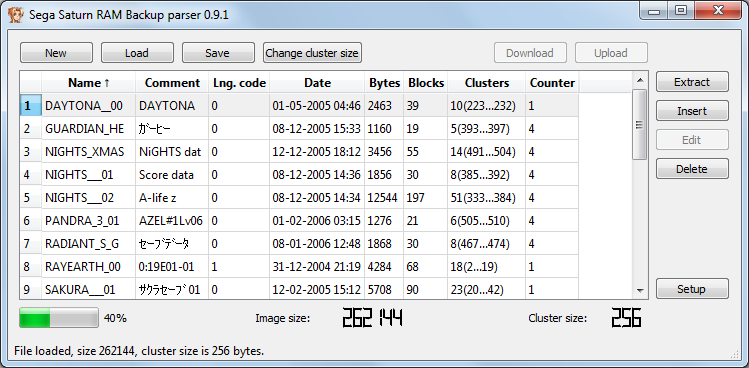Close the RAM Backup parser window
The image size is (749, 368).
click(x=717, y=11)
